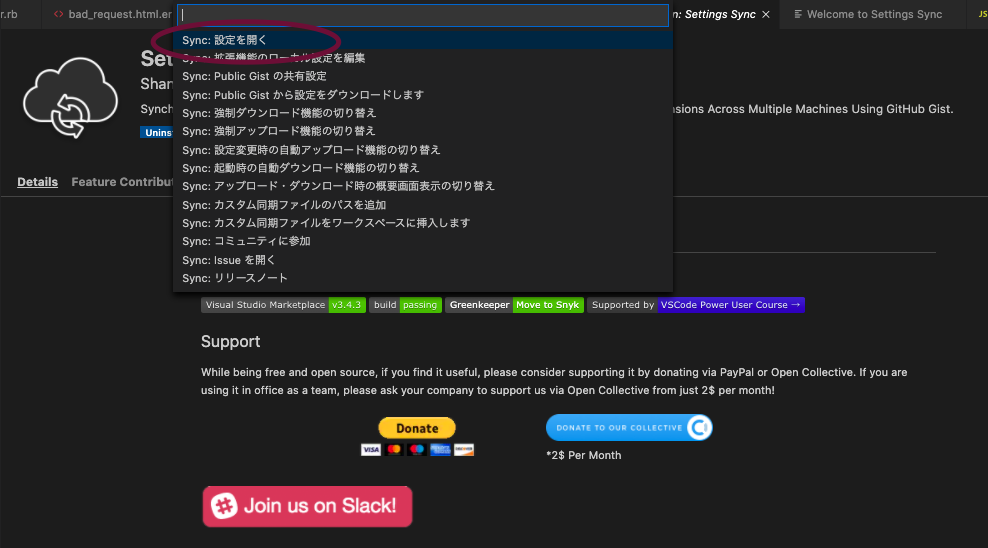
Task: Select 'Sync: 設定を開く' command
Action: (423, 40)
